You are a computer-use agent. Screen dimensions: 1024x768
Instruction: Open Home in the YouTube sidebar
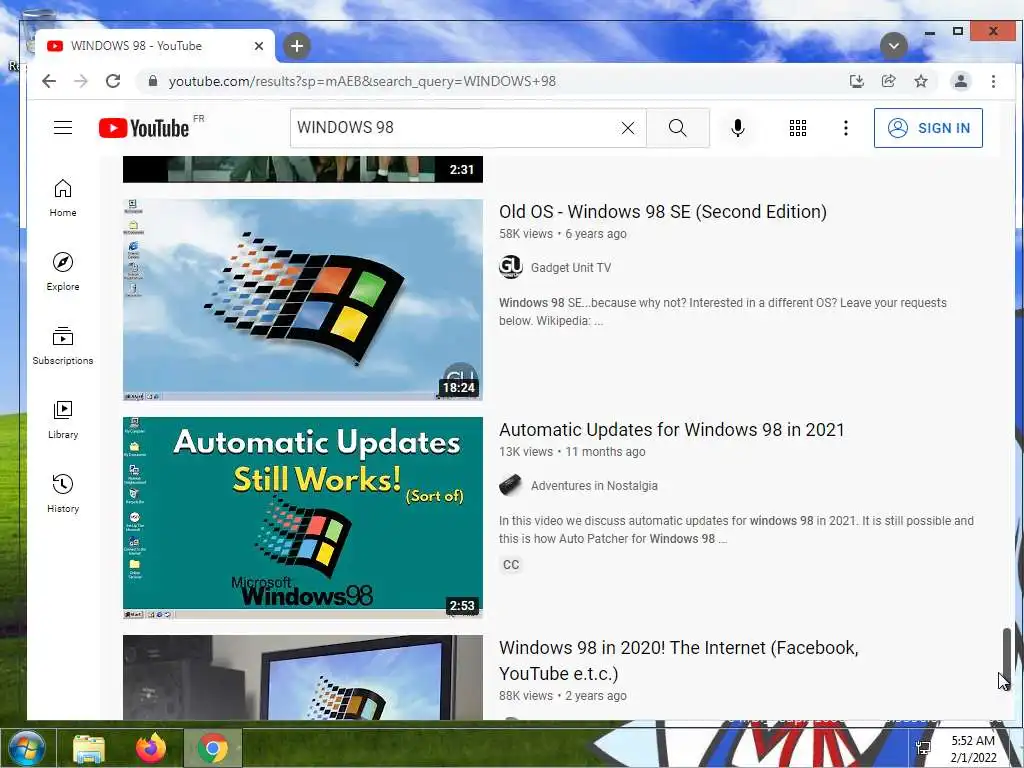click(63, 198)
